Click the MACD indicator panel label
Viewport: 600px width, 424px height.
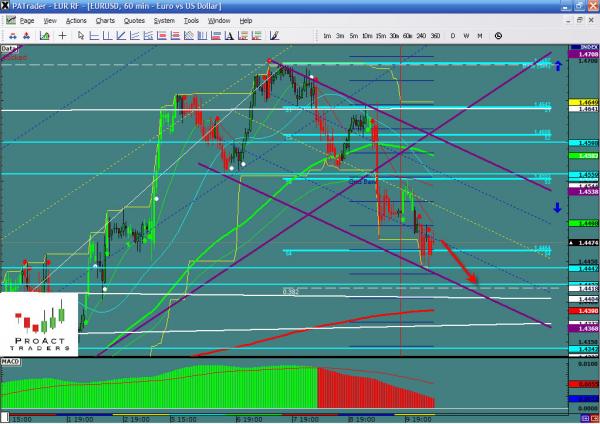[x=11, y=361]
